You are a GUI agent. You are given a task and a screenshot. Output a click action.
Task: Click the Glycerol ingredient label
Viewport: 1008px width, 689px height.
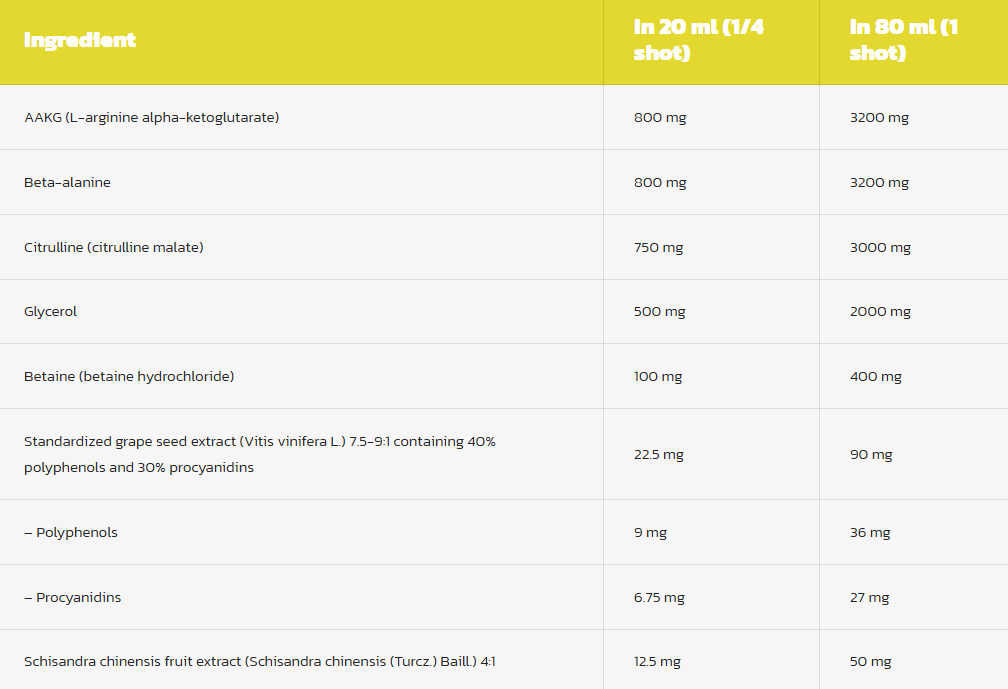50,312
